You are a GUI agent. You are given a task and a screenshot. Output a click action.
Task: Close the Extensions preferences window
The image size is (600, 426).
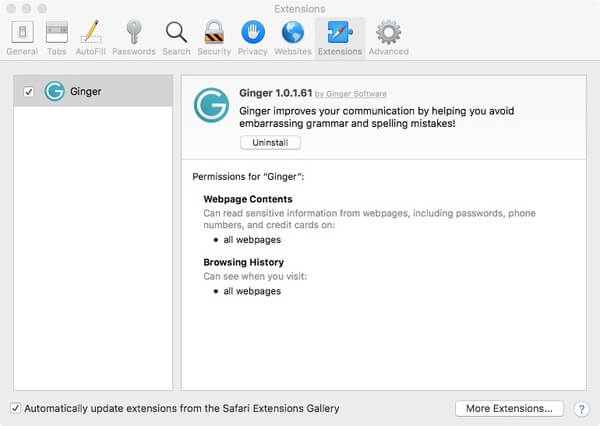pyautogui.click(x=11, y=8)
